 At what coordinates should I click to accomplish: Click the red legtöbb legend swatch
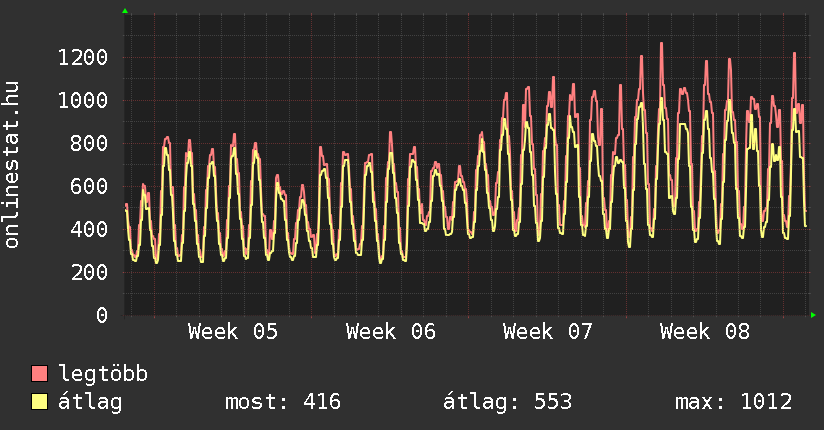(40, 374)
